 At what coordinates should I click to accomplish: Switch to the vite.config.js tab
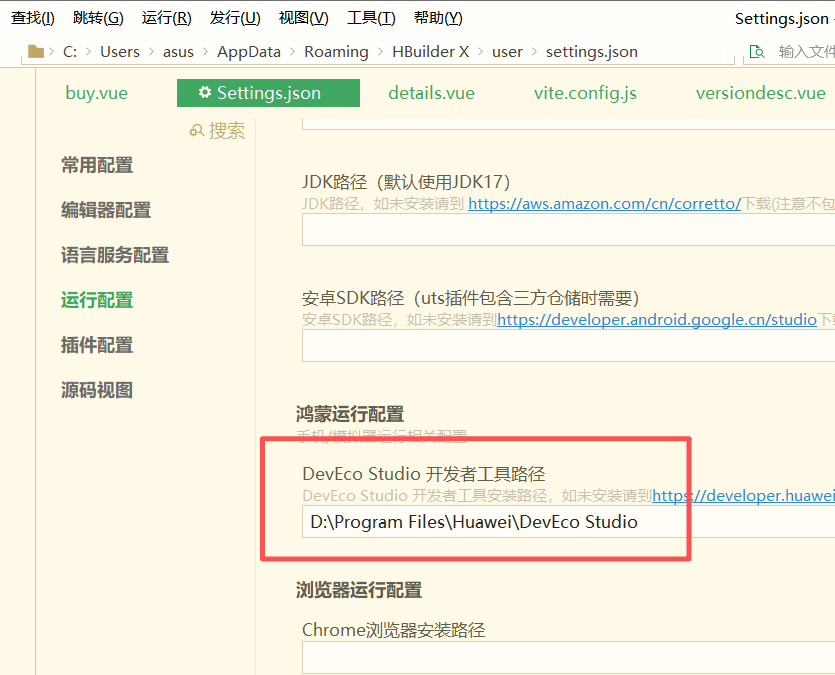click(585, 93)
